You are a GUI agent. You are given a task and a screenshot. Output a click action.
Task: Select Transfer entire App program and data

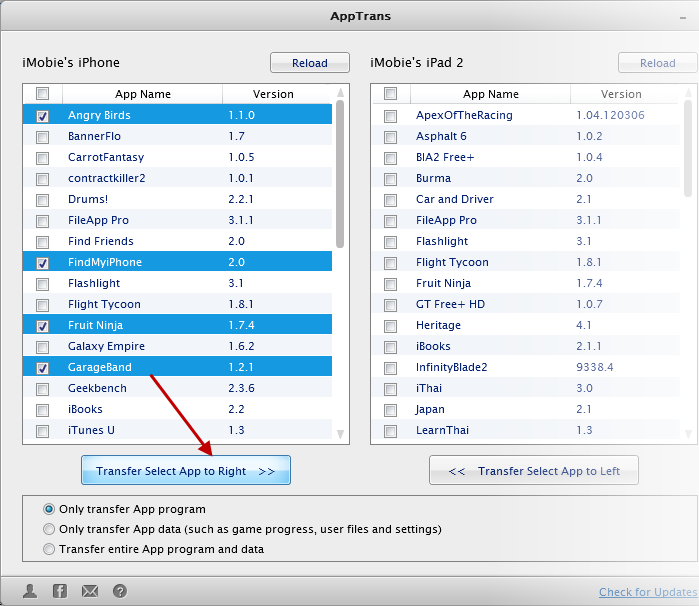click(49, 549)
